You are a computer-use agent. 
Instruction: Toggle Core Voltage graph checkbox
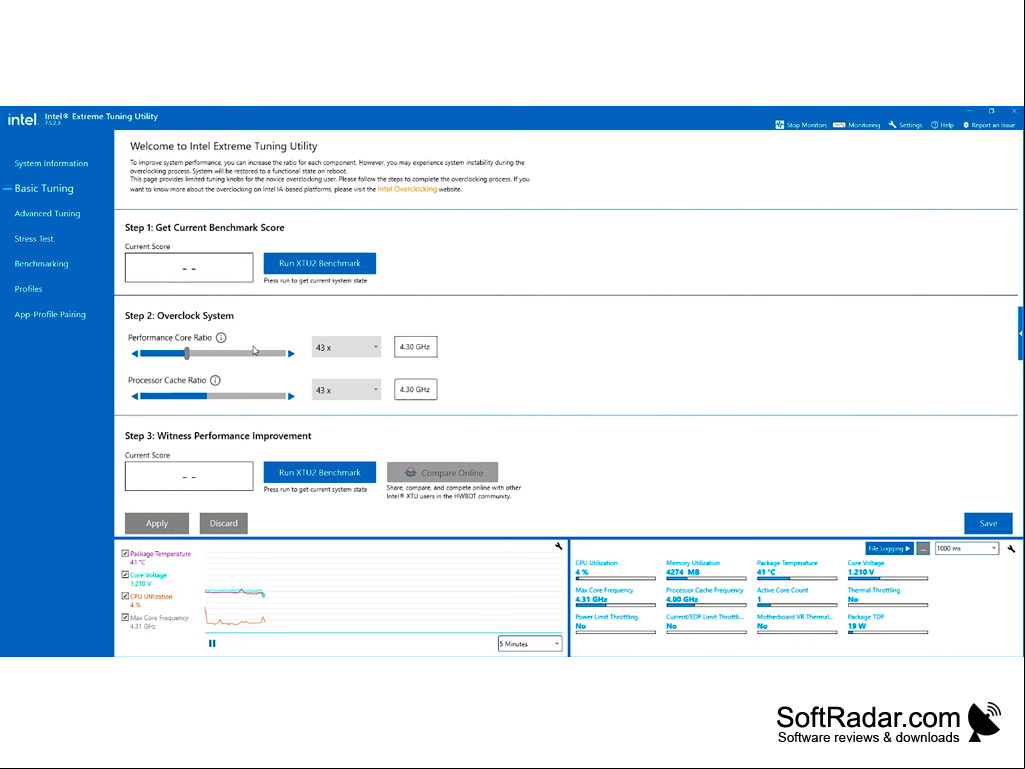click(125, 575)
